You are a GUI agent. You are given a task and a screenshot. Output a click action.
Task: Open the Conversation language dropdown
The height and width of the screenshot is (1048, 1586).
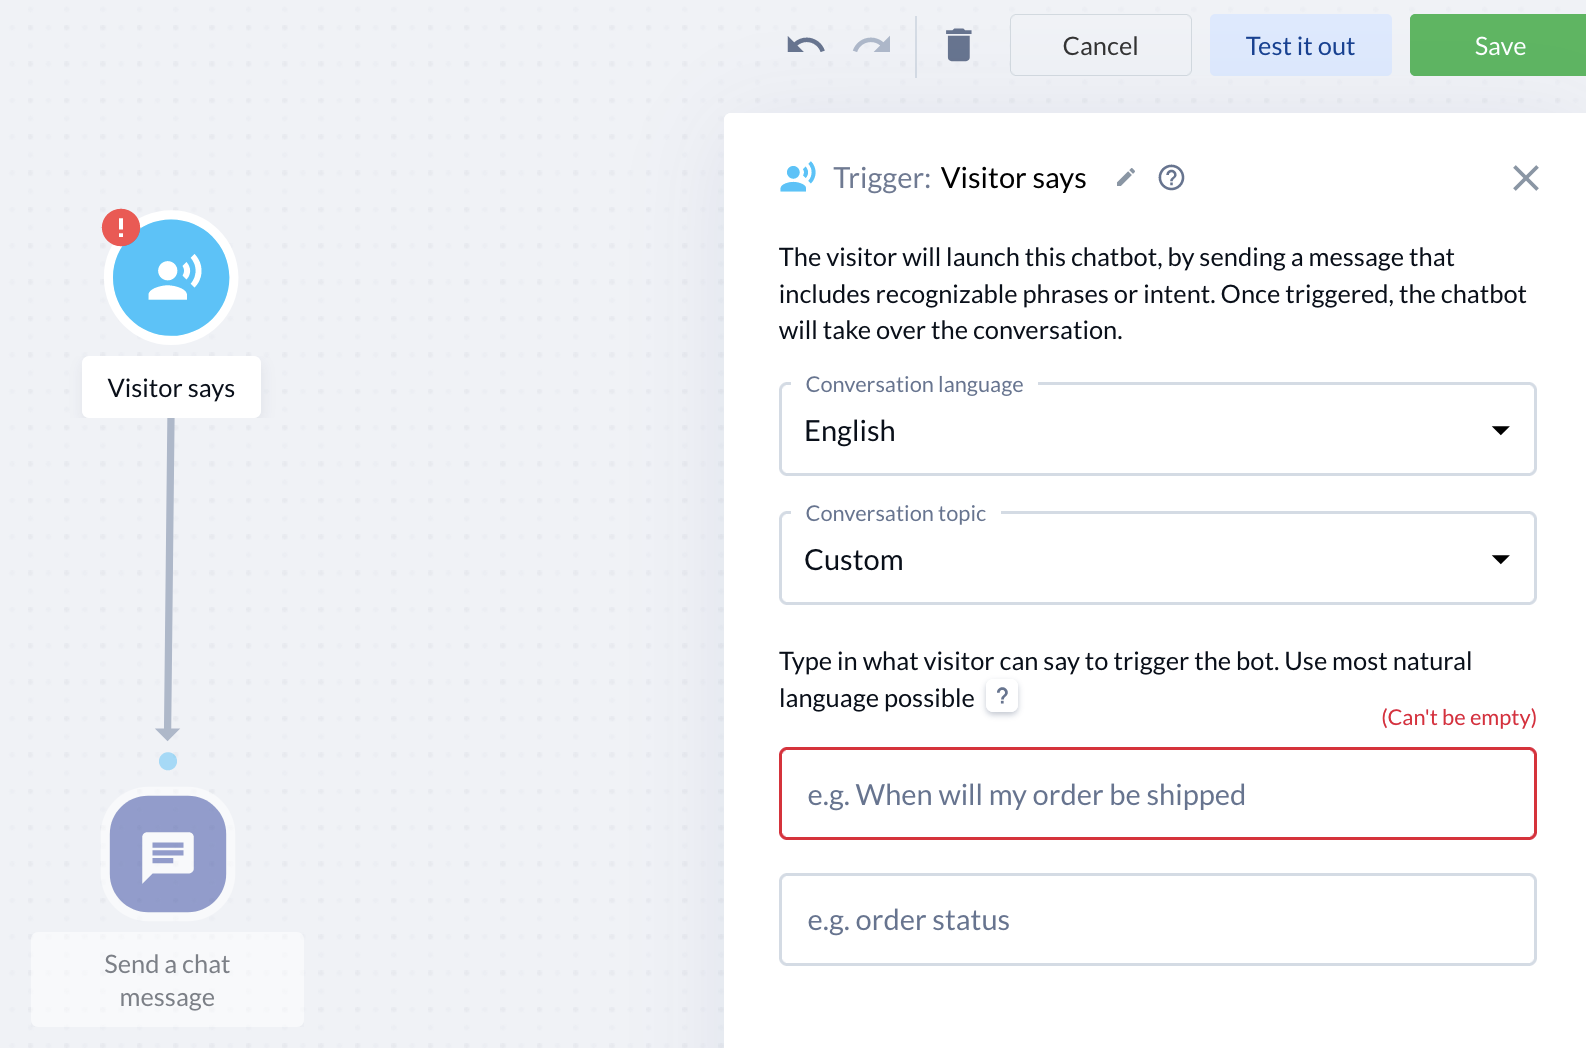tap(1157, 430)
